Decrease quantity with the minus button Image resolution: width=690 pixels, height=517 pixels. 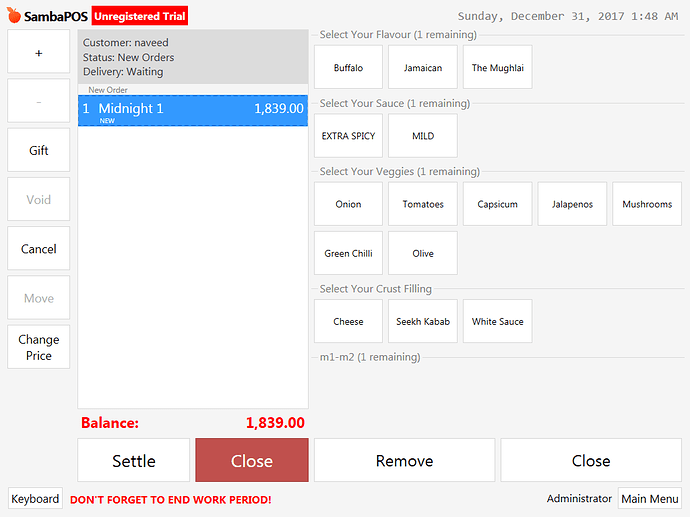coord(39,101)
